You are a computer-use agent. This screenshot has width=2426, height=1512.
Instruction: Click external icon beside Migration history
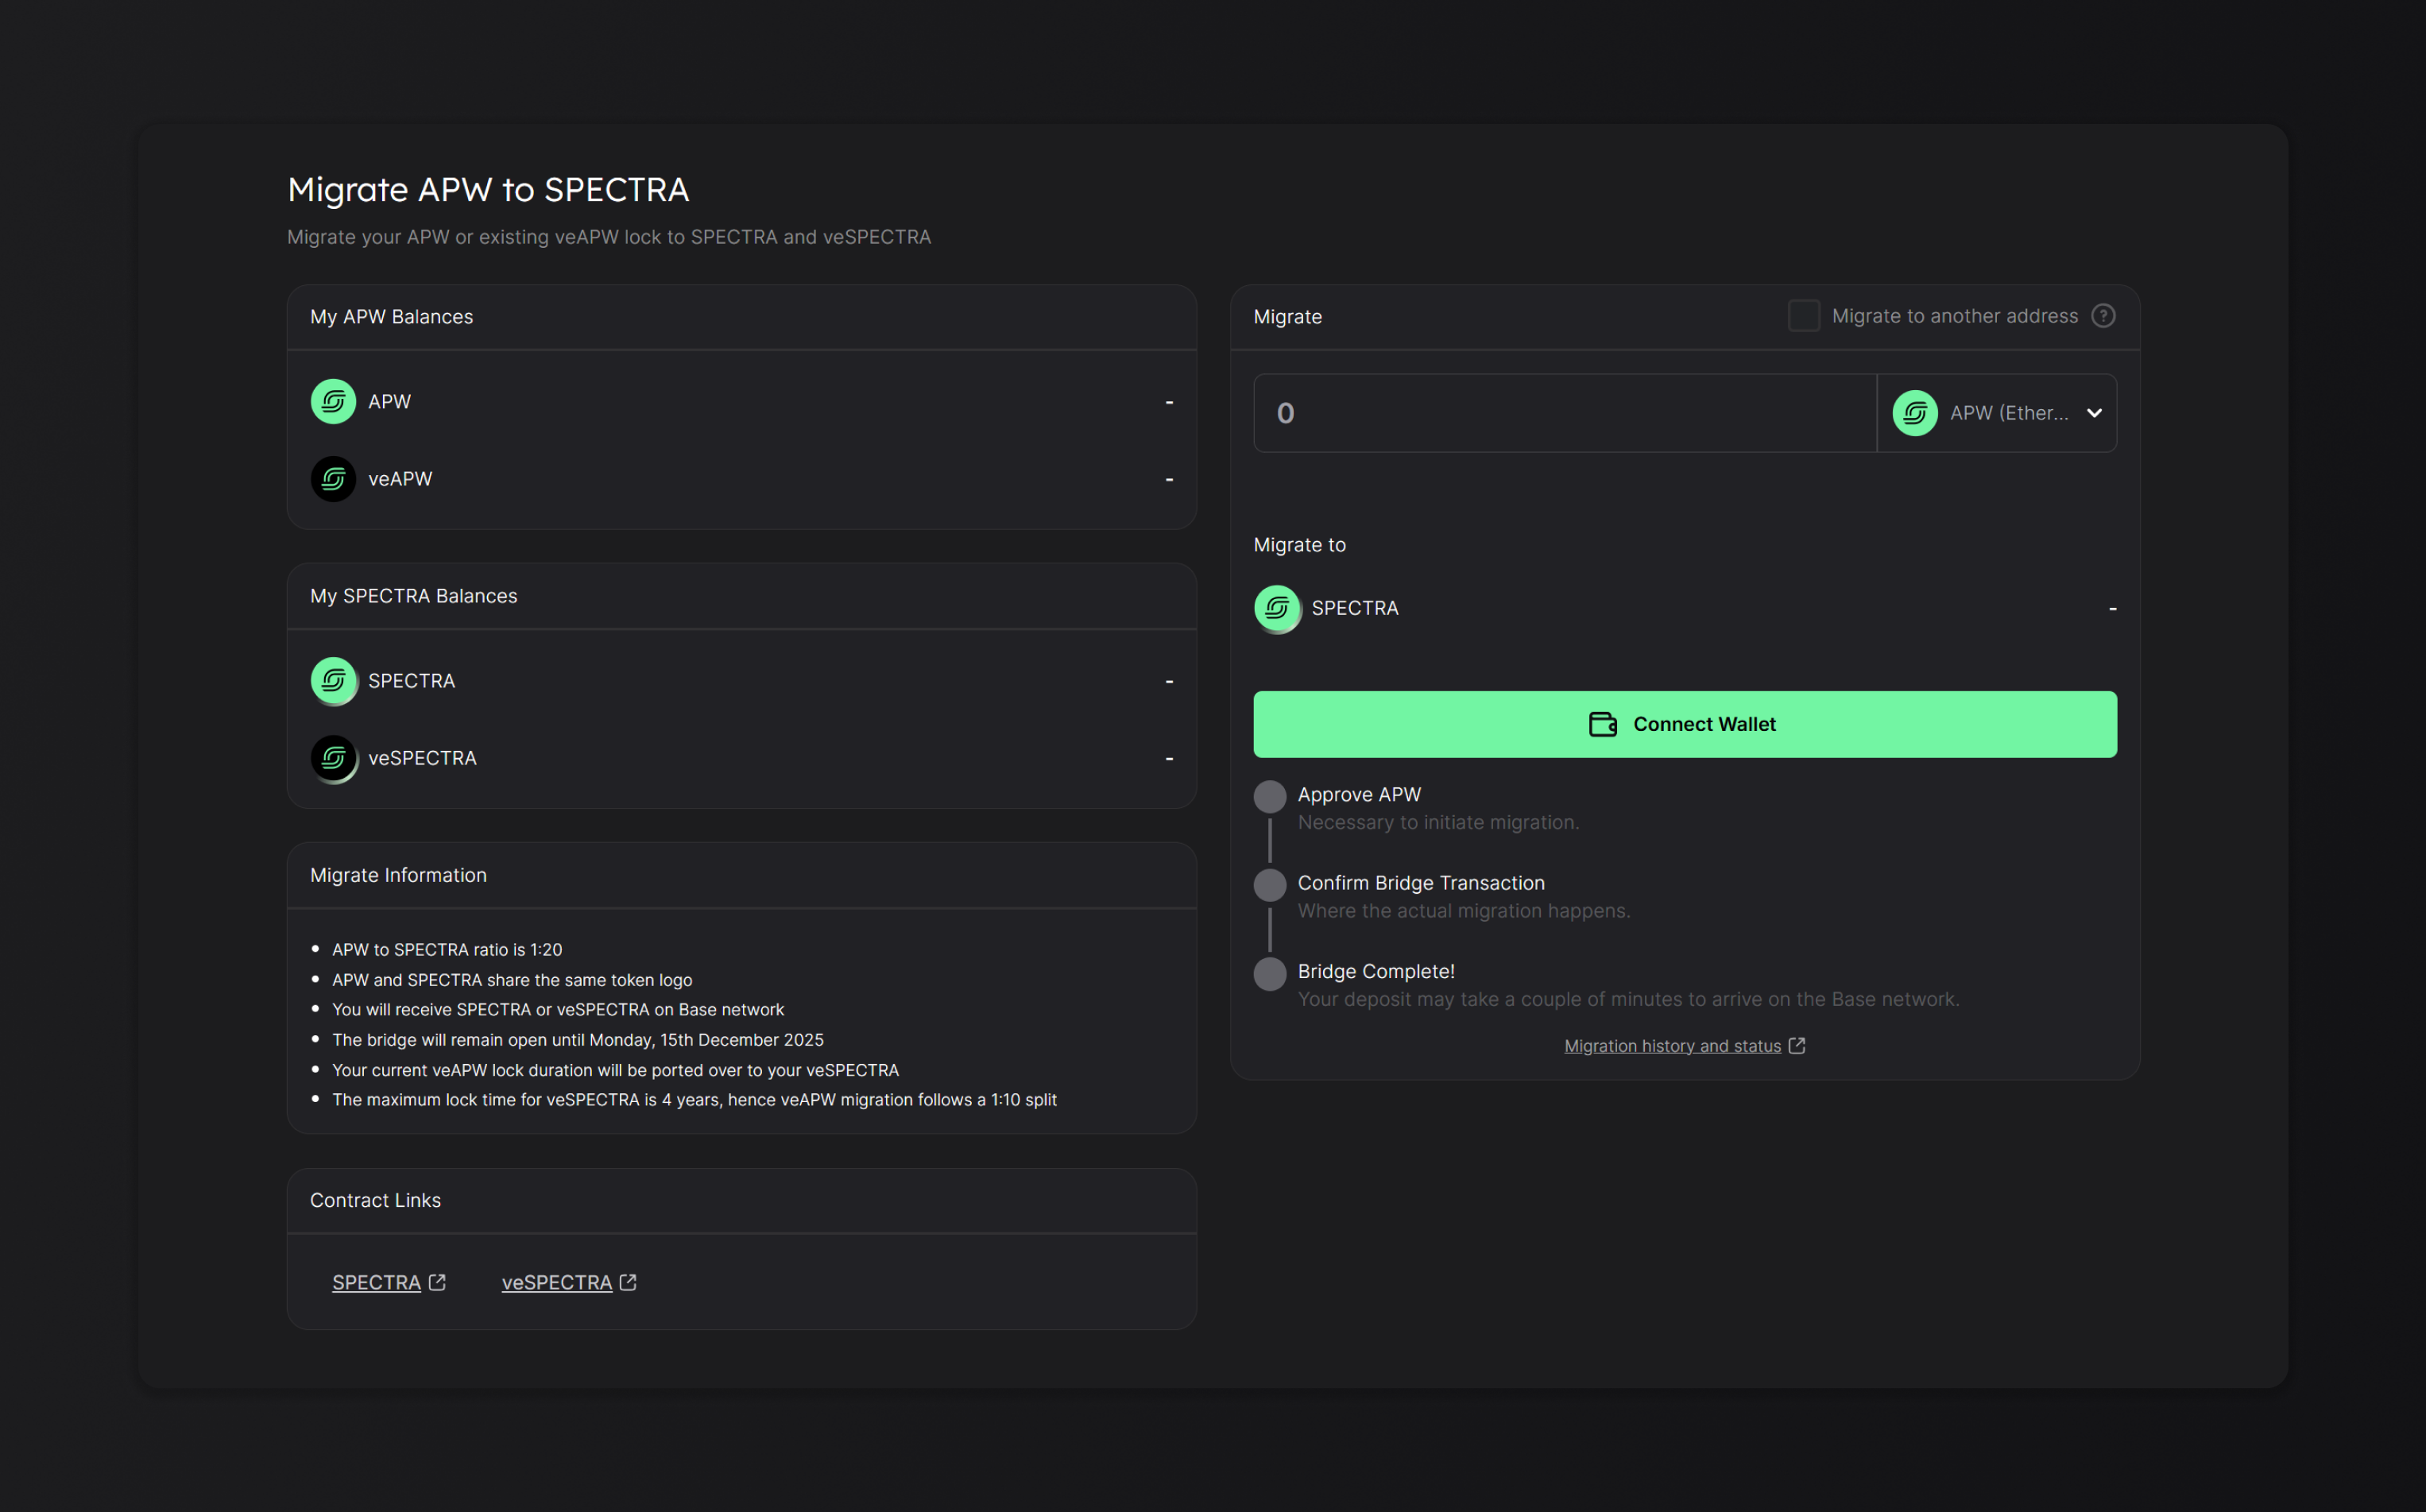click(x=1797, y=1045)
